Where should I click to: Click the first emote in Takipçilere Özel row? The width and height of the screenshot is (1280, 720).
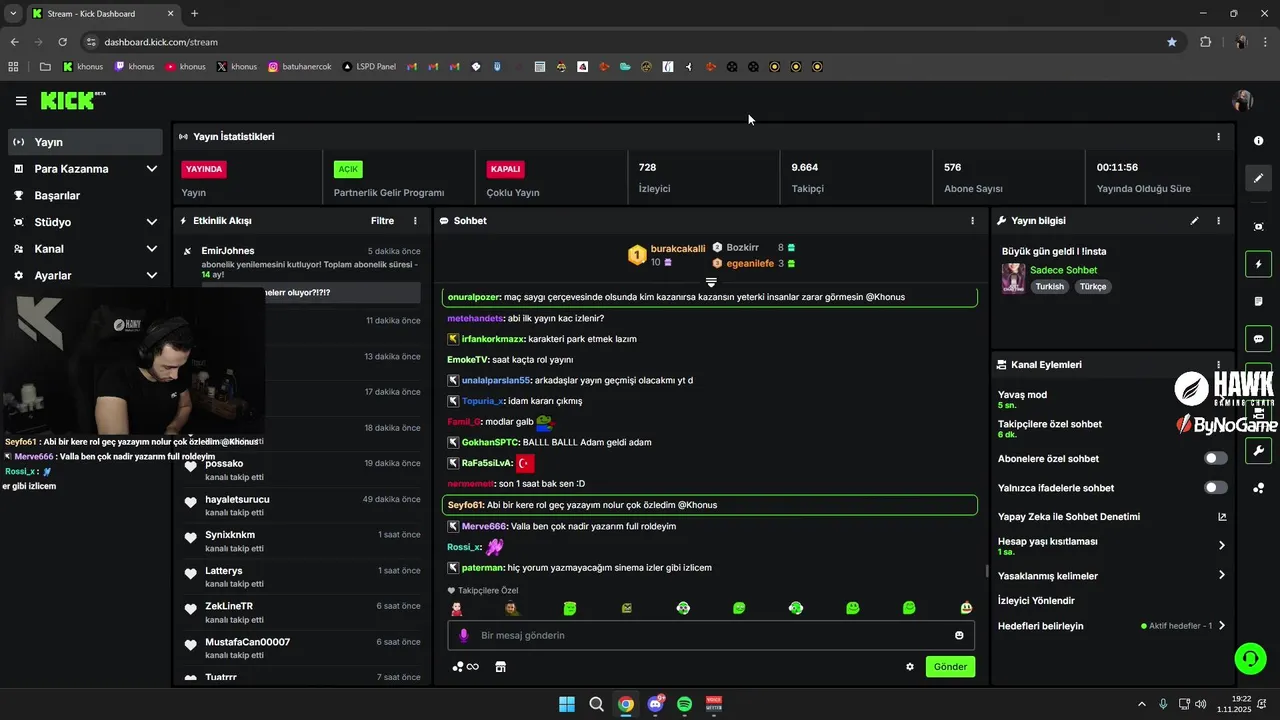[x=457, y=608]
